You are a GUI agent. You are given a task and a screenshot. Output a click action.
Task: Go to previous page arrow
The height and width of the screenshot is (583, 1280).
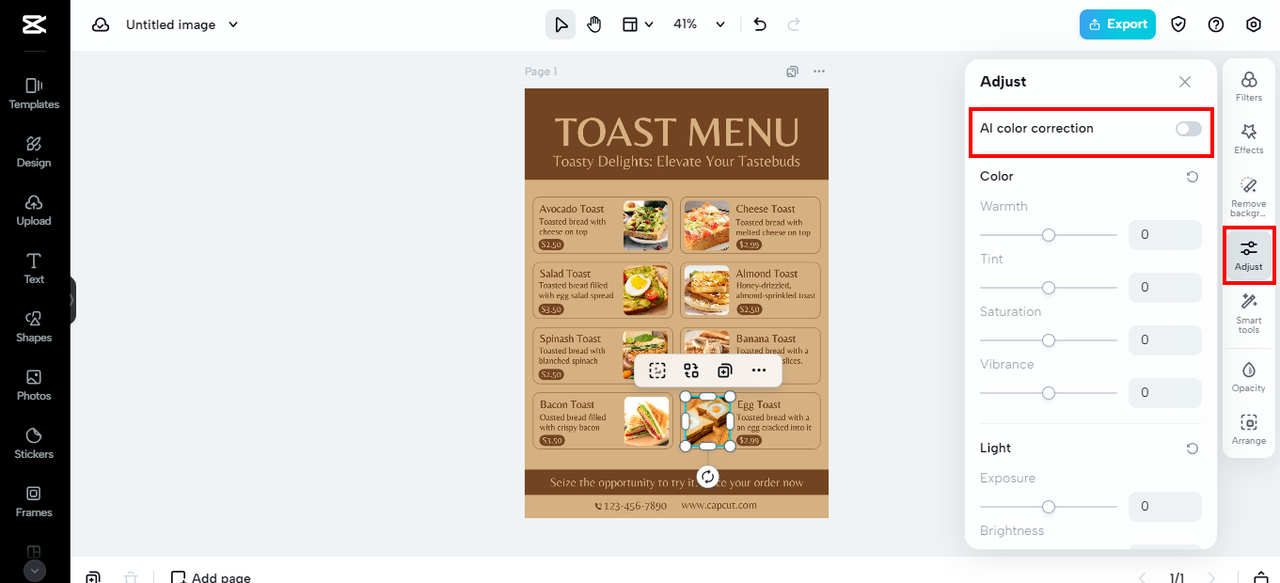click(1144, 577)
